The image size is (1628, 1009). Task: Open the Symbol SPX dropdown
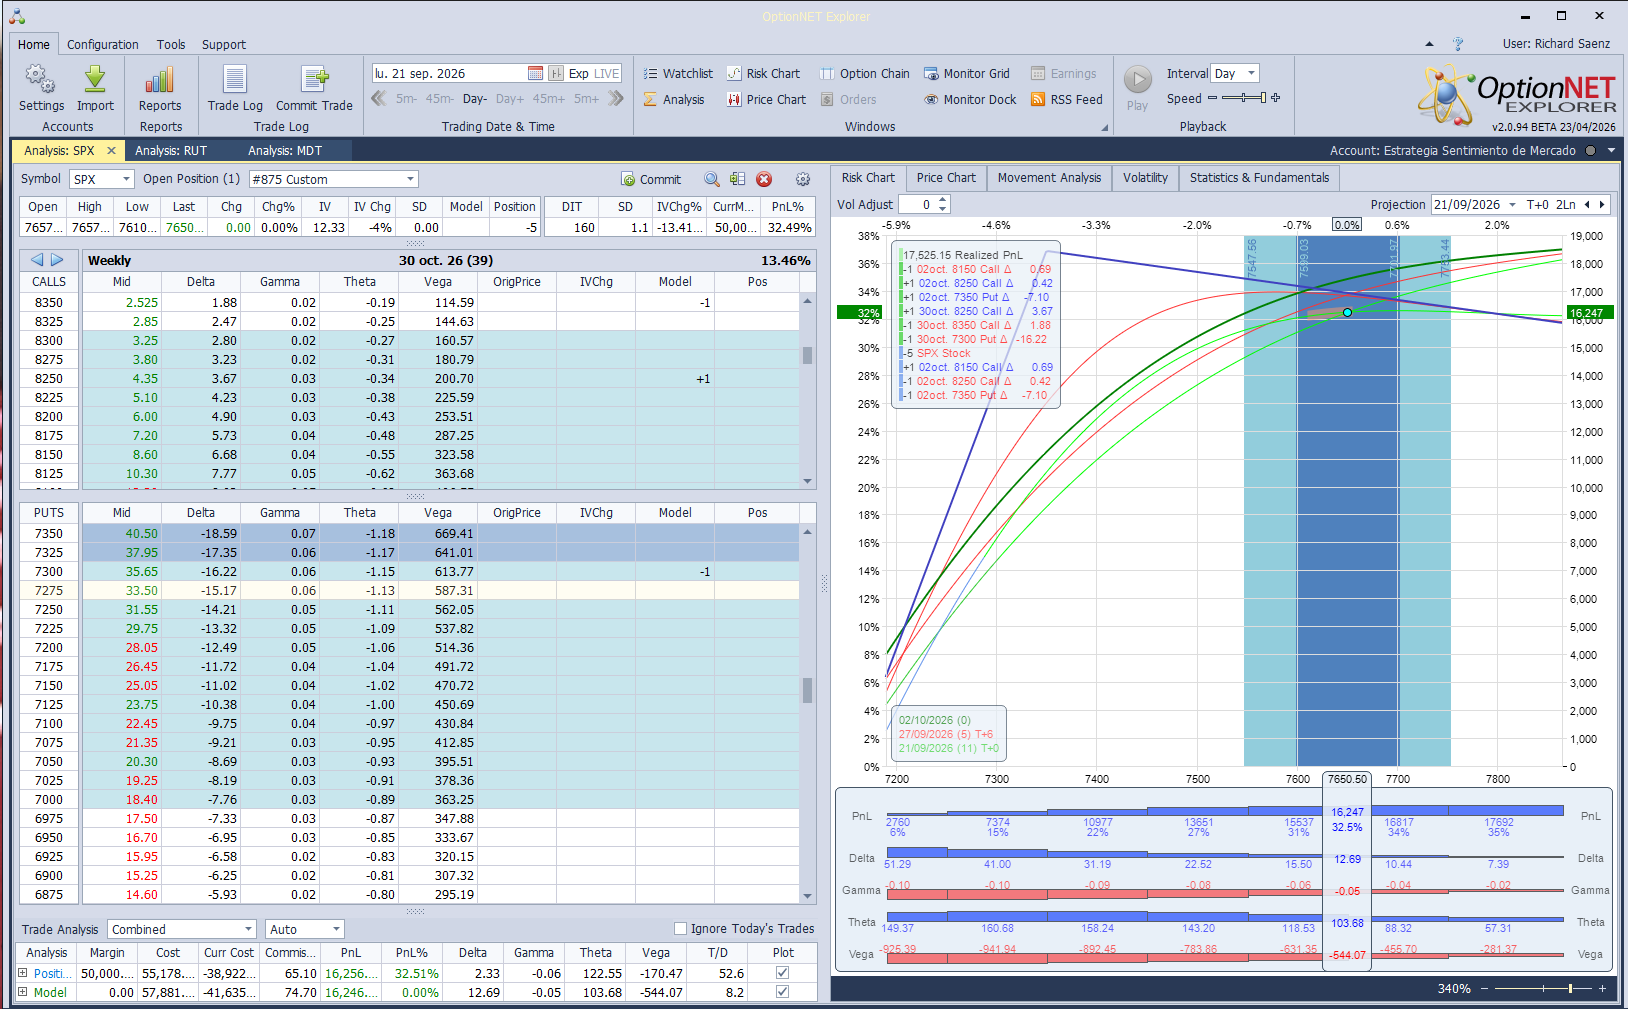(x=102, y=179)
